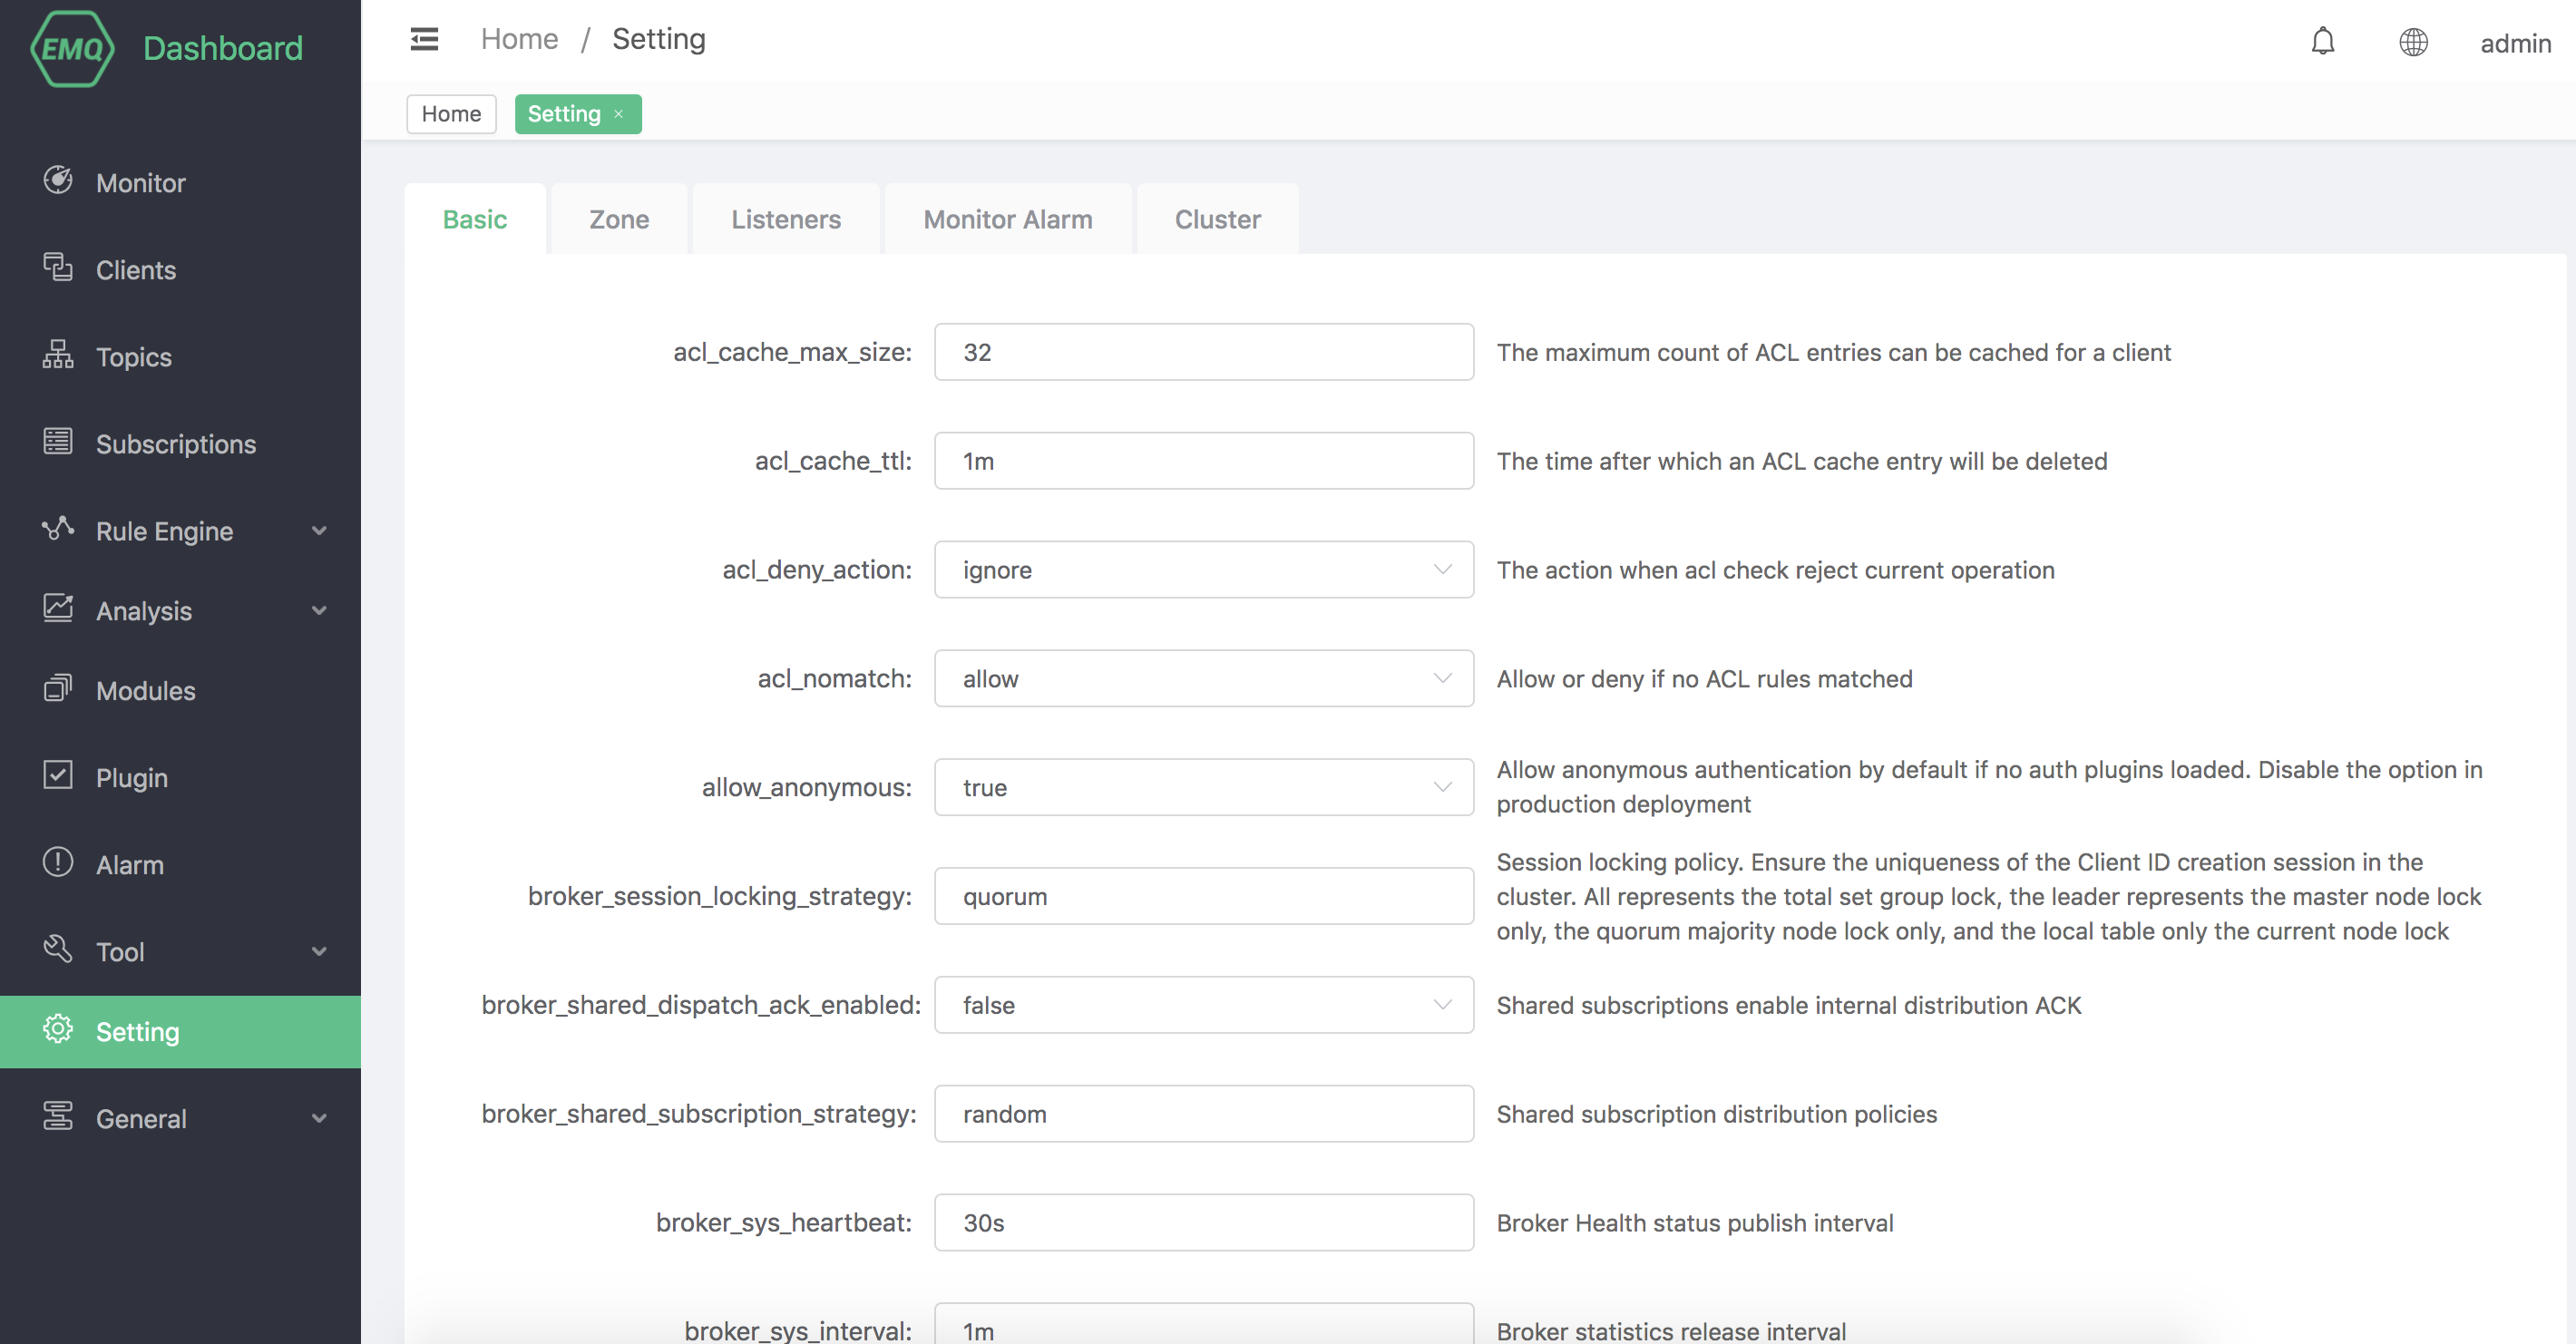The width and height of the screenshot is (2576, 1344).
Task: Open the admin user menu
Action: pyautogui.click(x=2515, y=43)
